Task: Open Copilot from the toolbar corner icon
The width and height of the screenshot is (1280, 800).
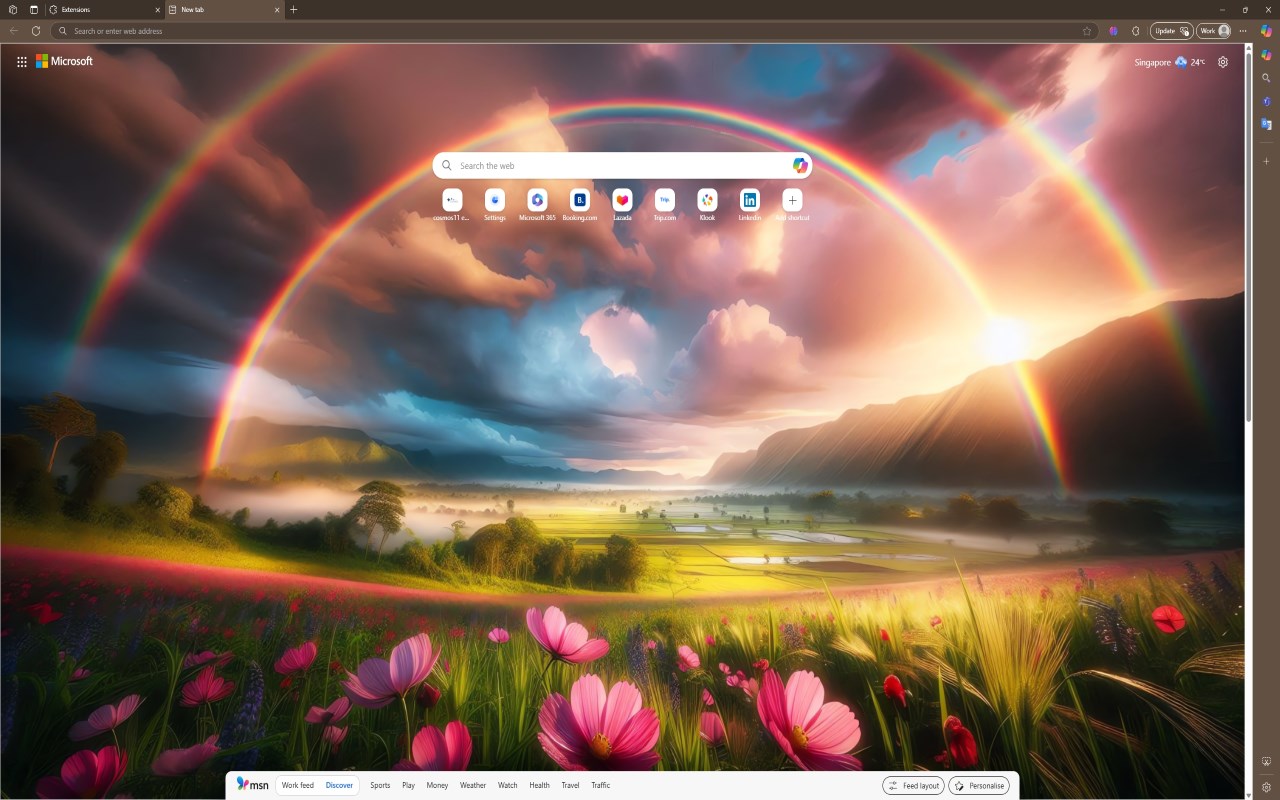Action: 1266,31
